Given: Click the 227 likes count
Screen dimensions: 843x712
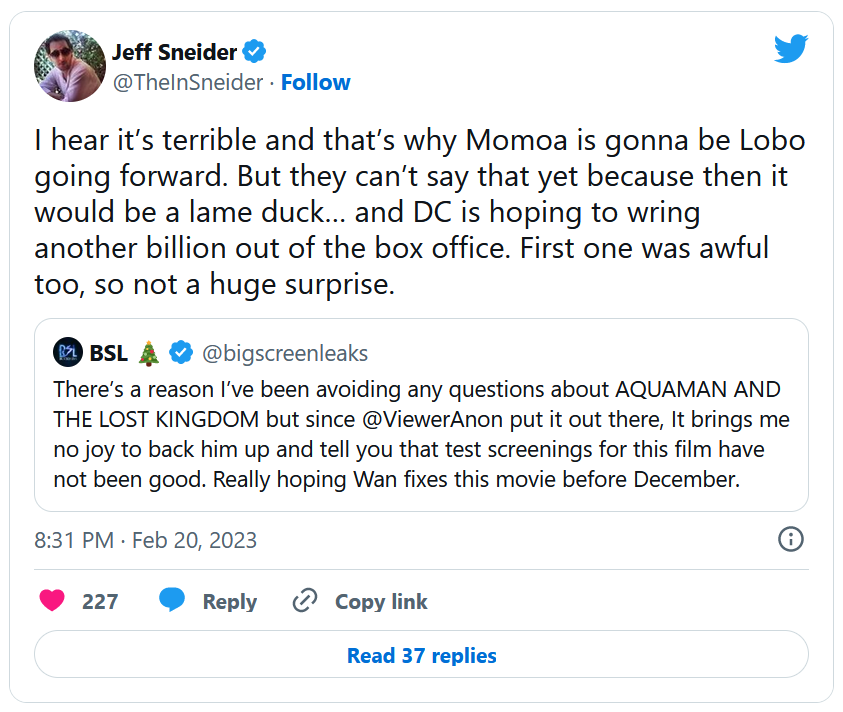Looking at the screenshot, I should pos(100,602).
